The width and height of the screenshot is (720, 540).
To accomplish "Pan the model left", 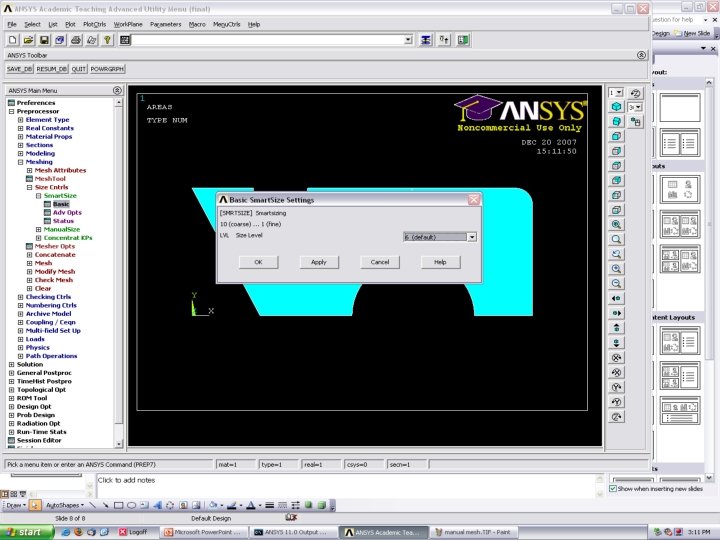I will [617, 298].
